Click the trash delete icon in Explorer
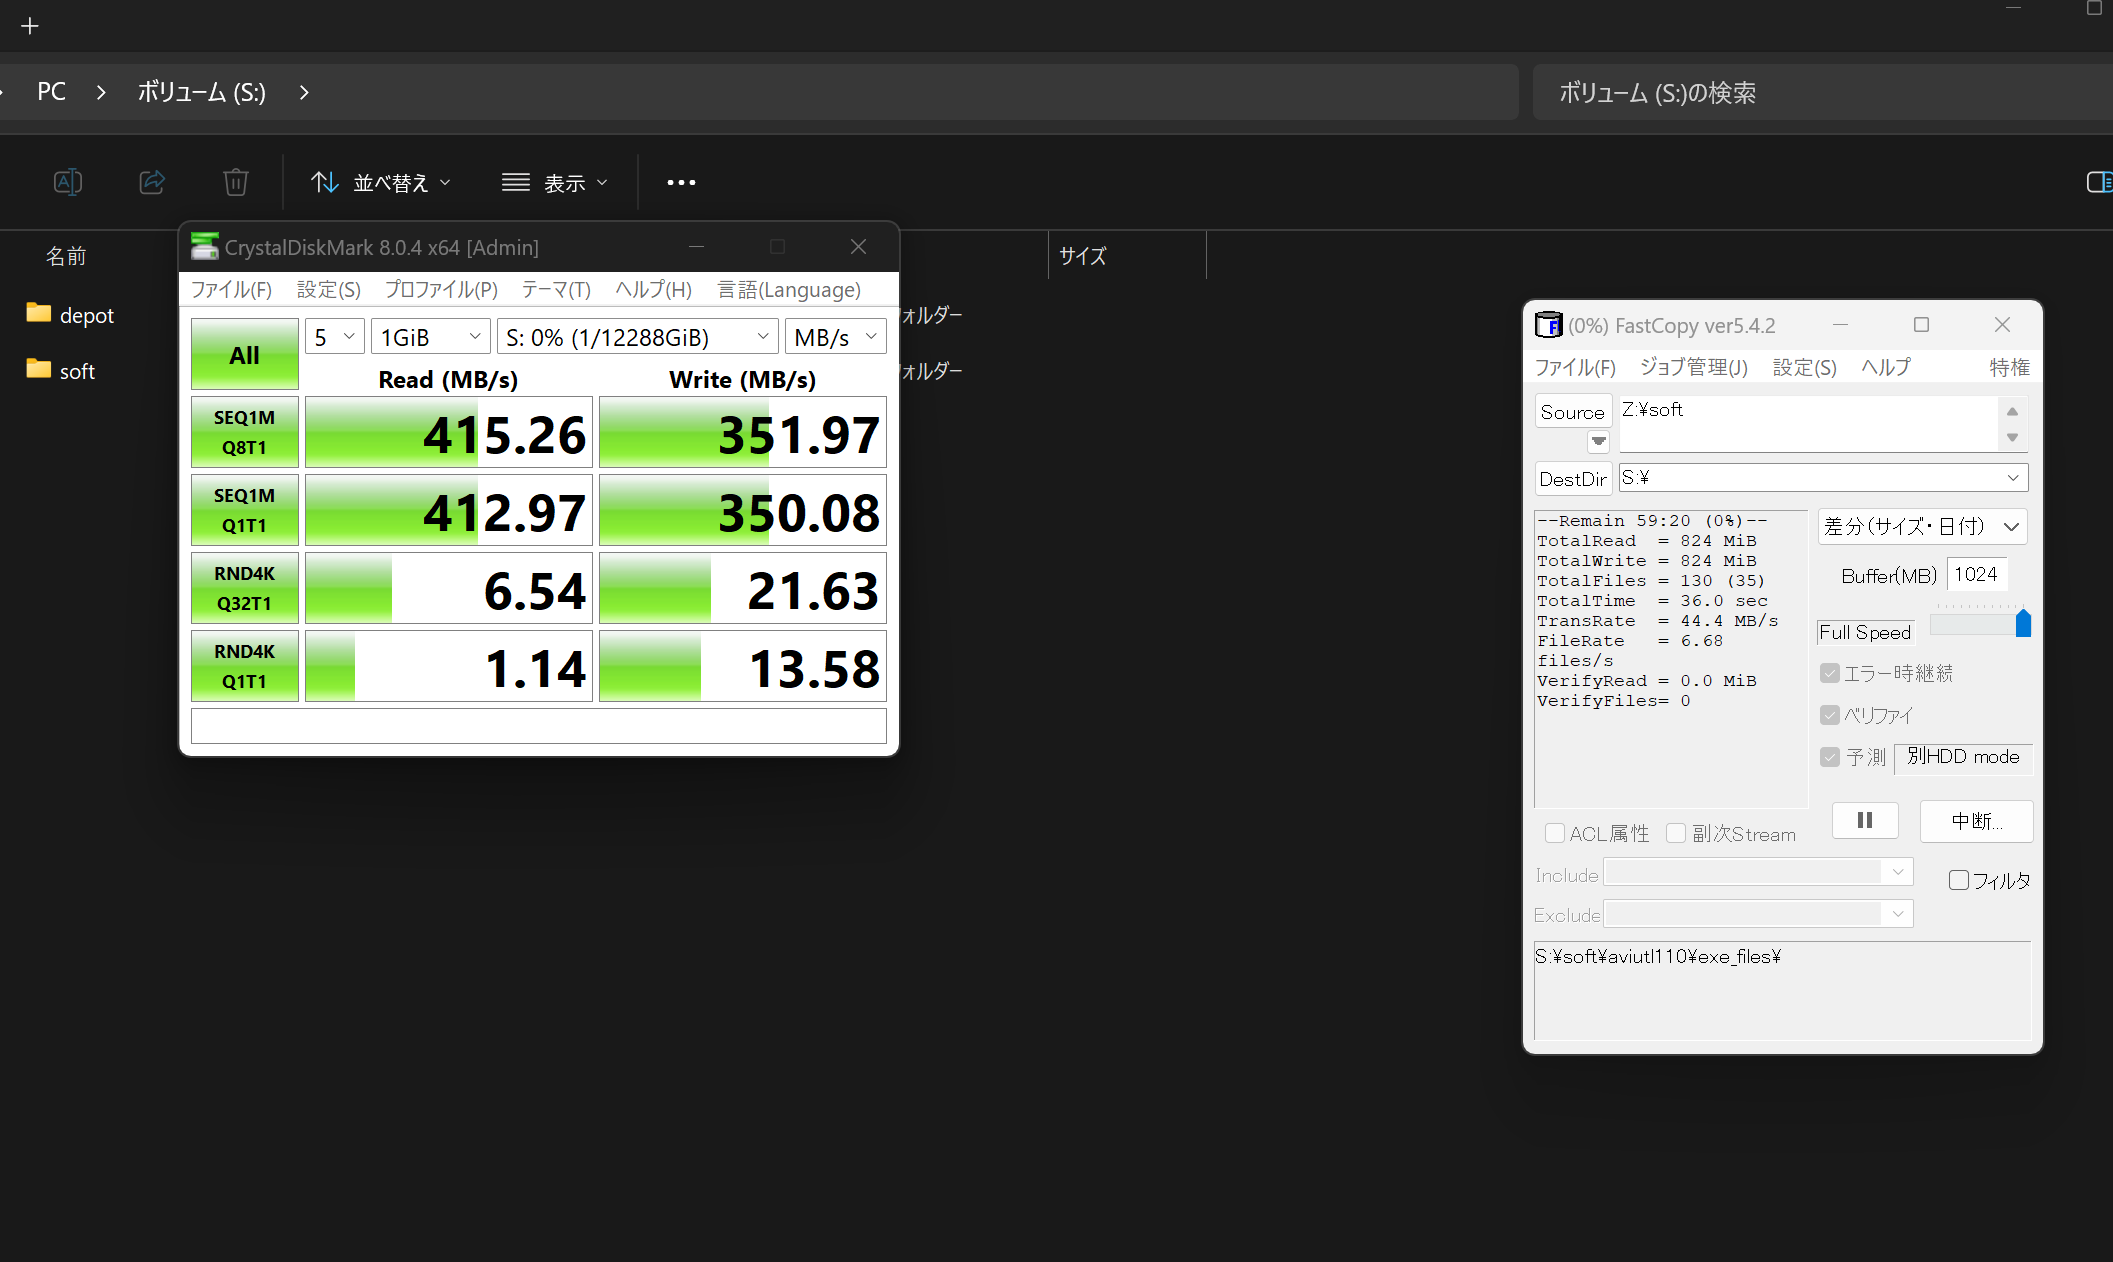This screenshot has width=2113, height=1262. tap(236, 182)
